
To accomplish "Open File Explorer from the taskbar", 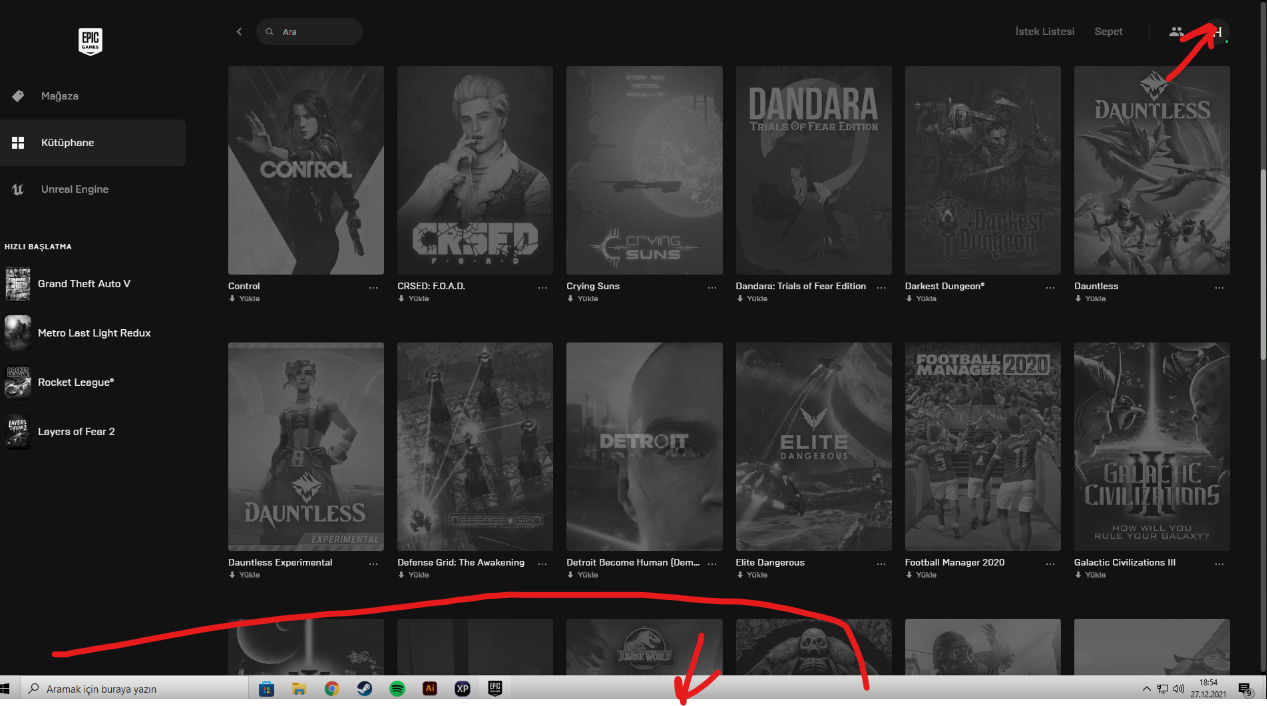I will point(298,688).
